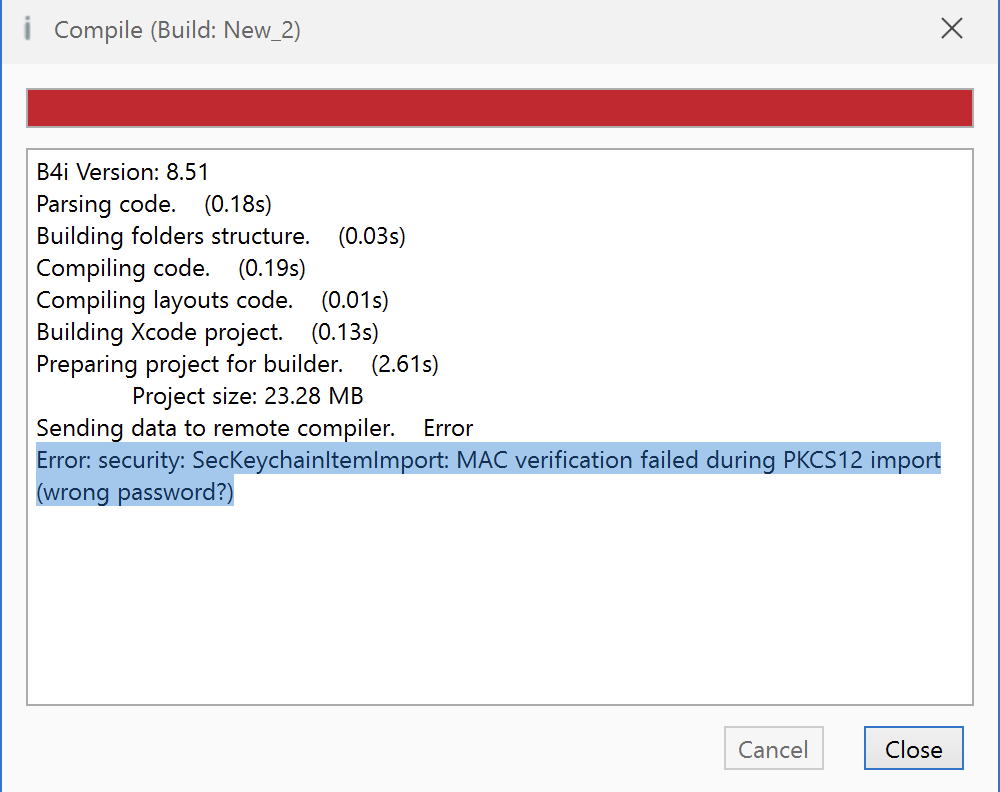The height and width of the screenshot is (792, 1000).
Task: Click the (2.61s) timing value
Action: [404, 365]
